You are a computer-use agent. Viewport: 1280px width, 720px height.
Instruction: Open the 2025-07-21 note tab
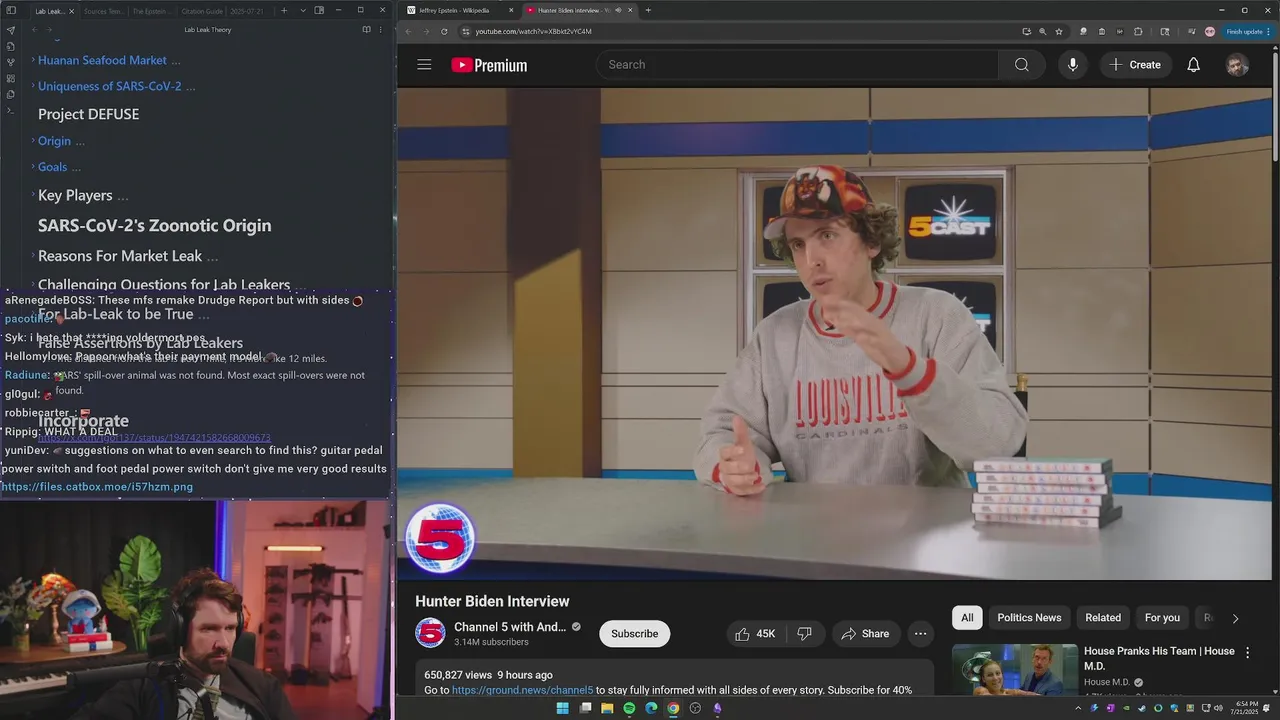(x=246, y=11)
